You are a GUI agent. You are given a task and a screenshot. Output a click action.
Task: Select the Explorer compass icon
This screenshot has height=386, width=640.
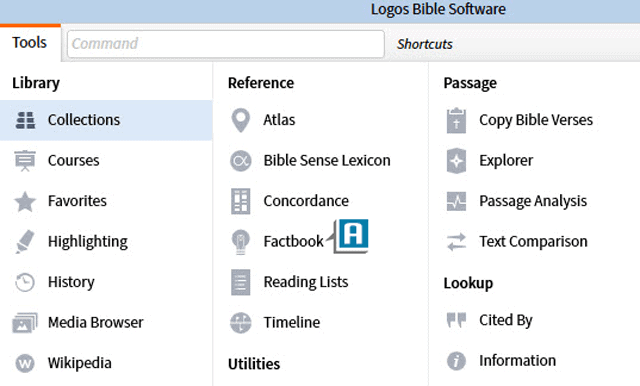coord(456,161)
